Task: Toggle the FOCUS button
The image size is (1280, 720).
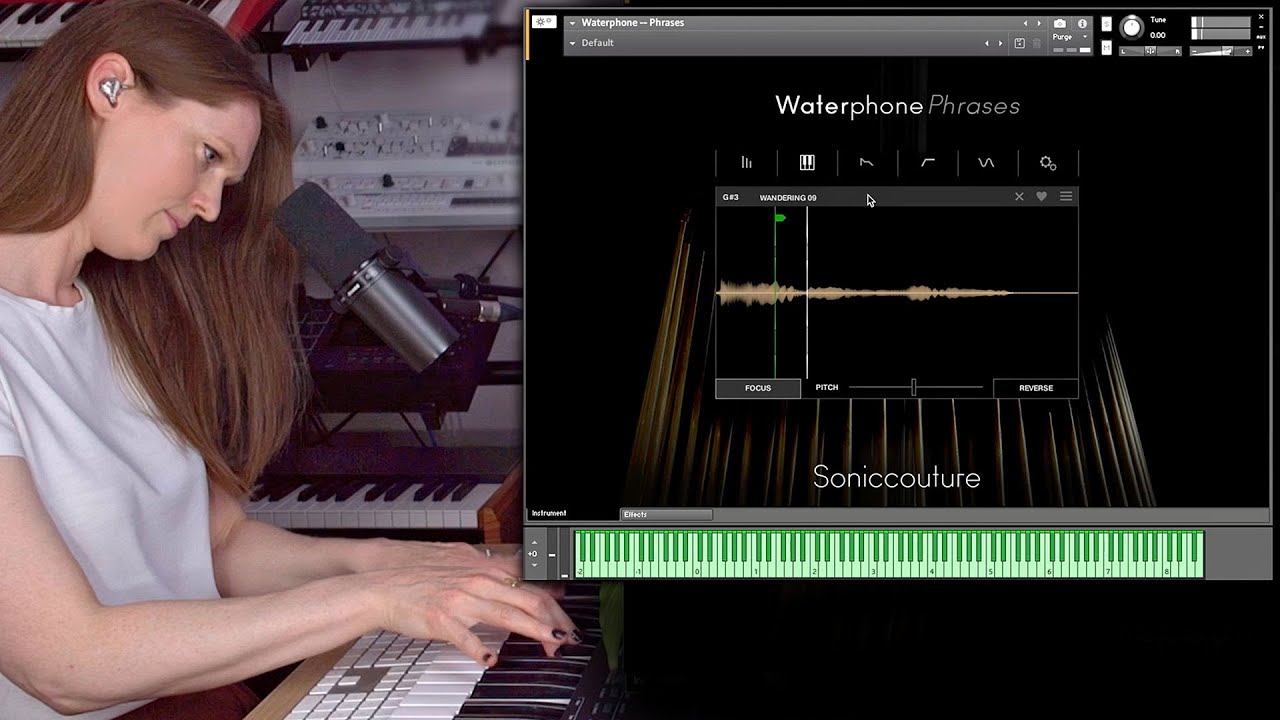Action: (758, 388)
